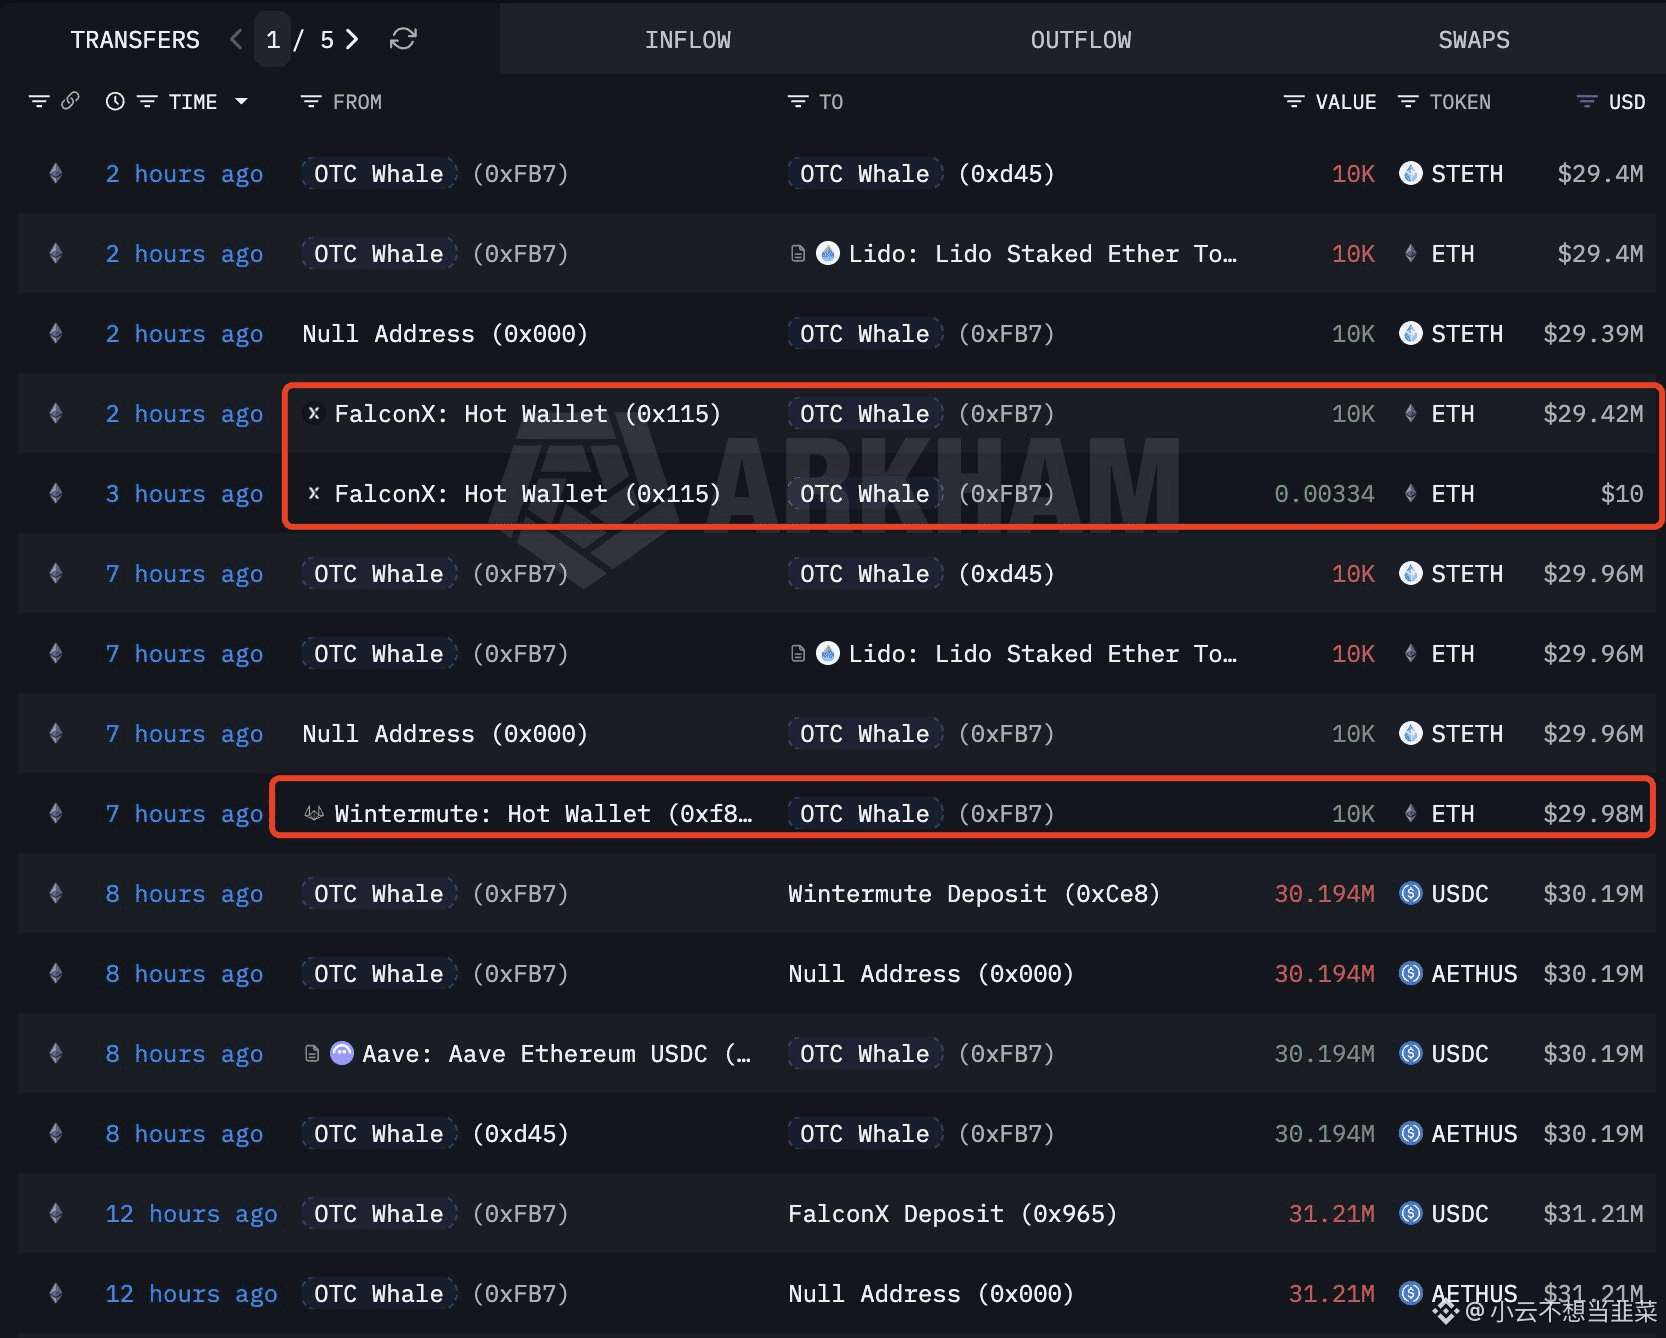Open the VALUE column filter
1666x1338 pixels.
pyautogui.click(x=1294, y=101)
